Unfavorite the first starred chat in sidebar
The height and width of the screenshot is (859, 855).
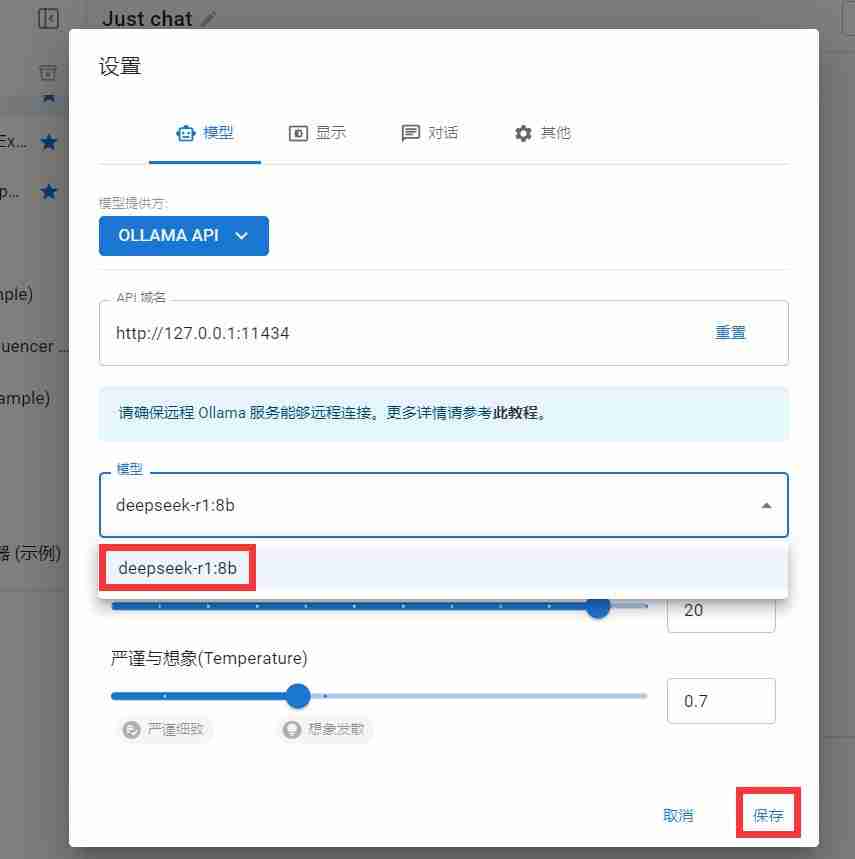click(49, 141)
